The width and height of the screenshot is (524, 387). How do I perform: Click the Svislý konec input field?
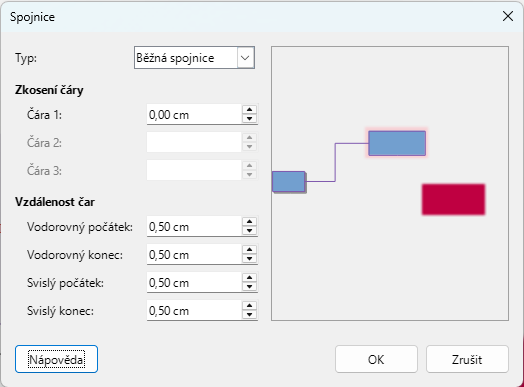[194, 311]
